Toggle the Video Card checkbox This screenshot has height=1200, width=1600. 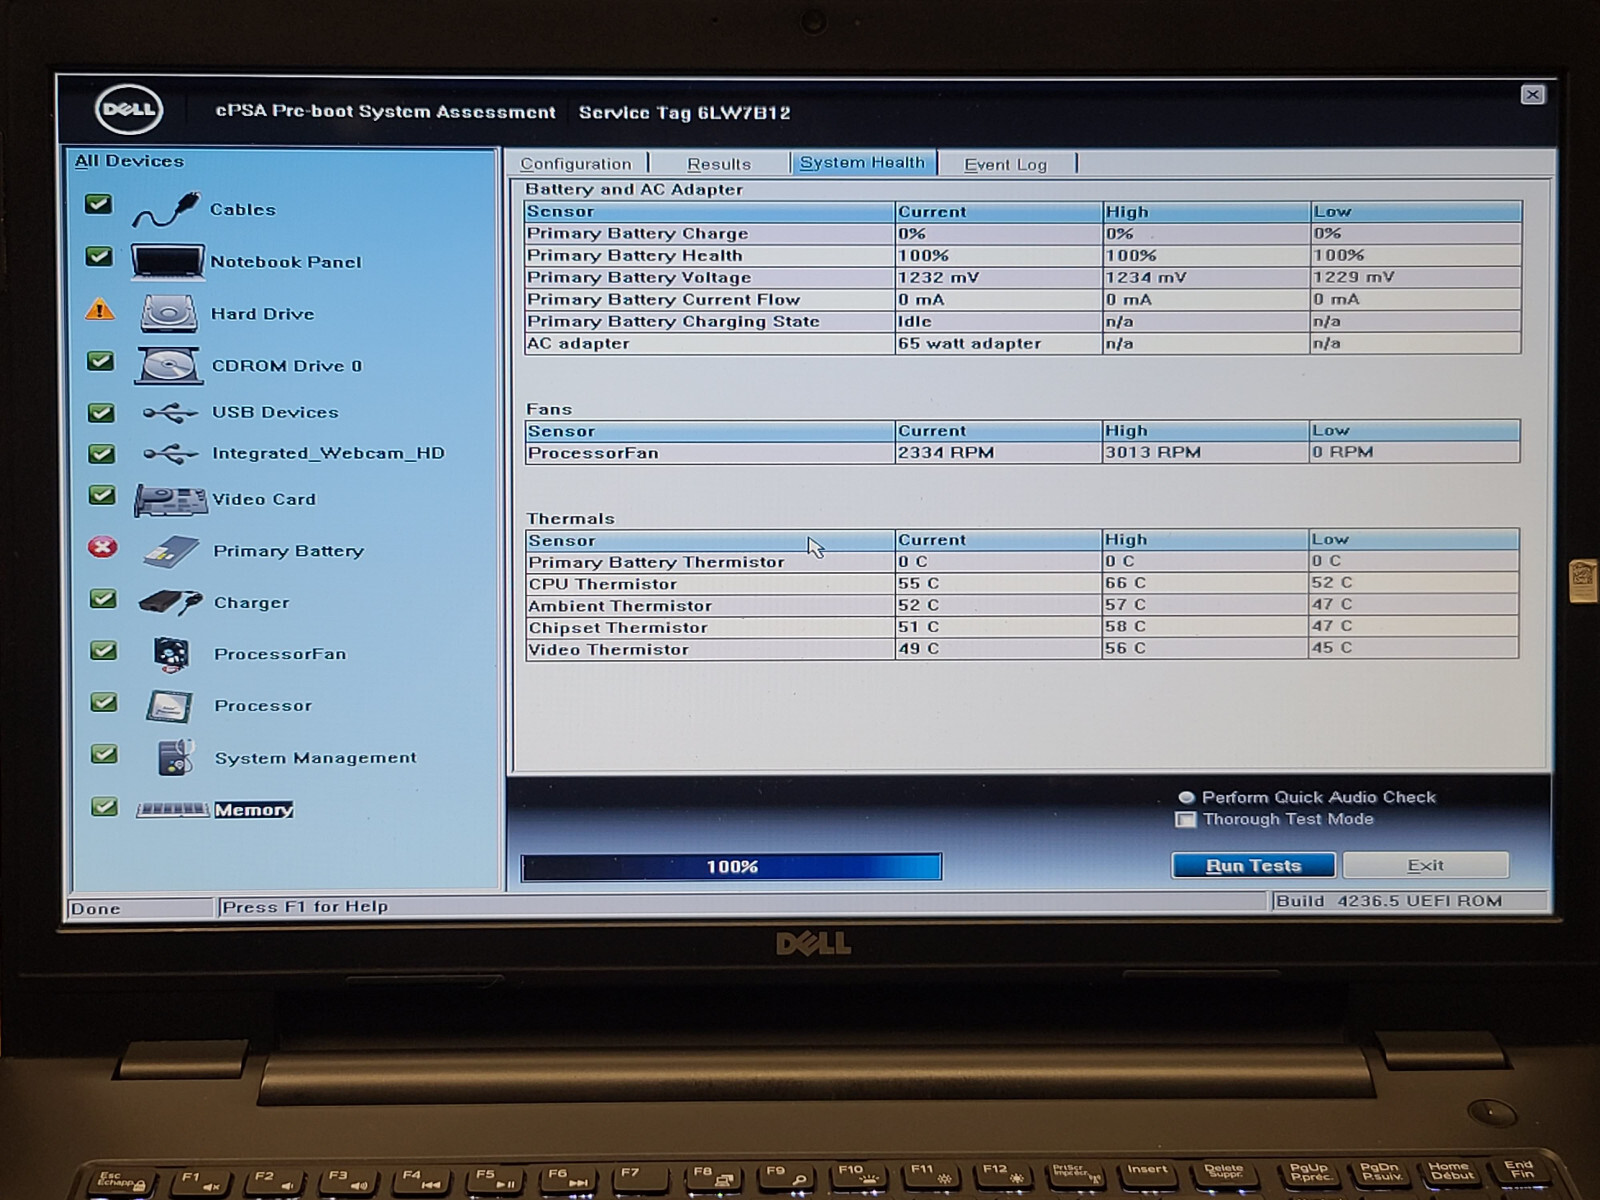coord(101,495)
